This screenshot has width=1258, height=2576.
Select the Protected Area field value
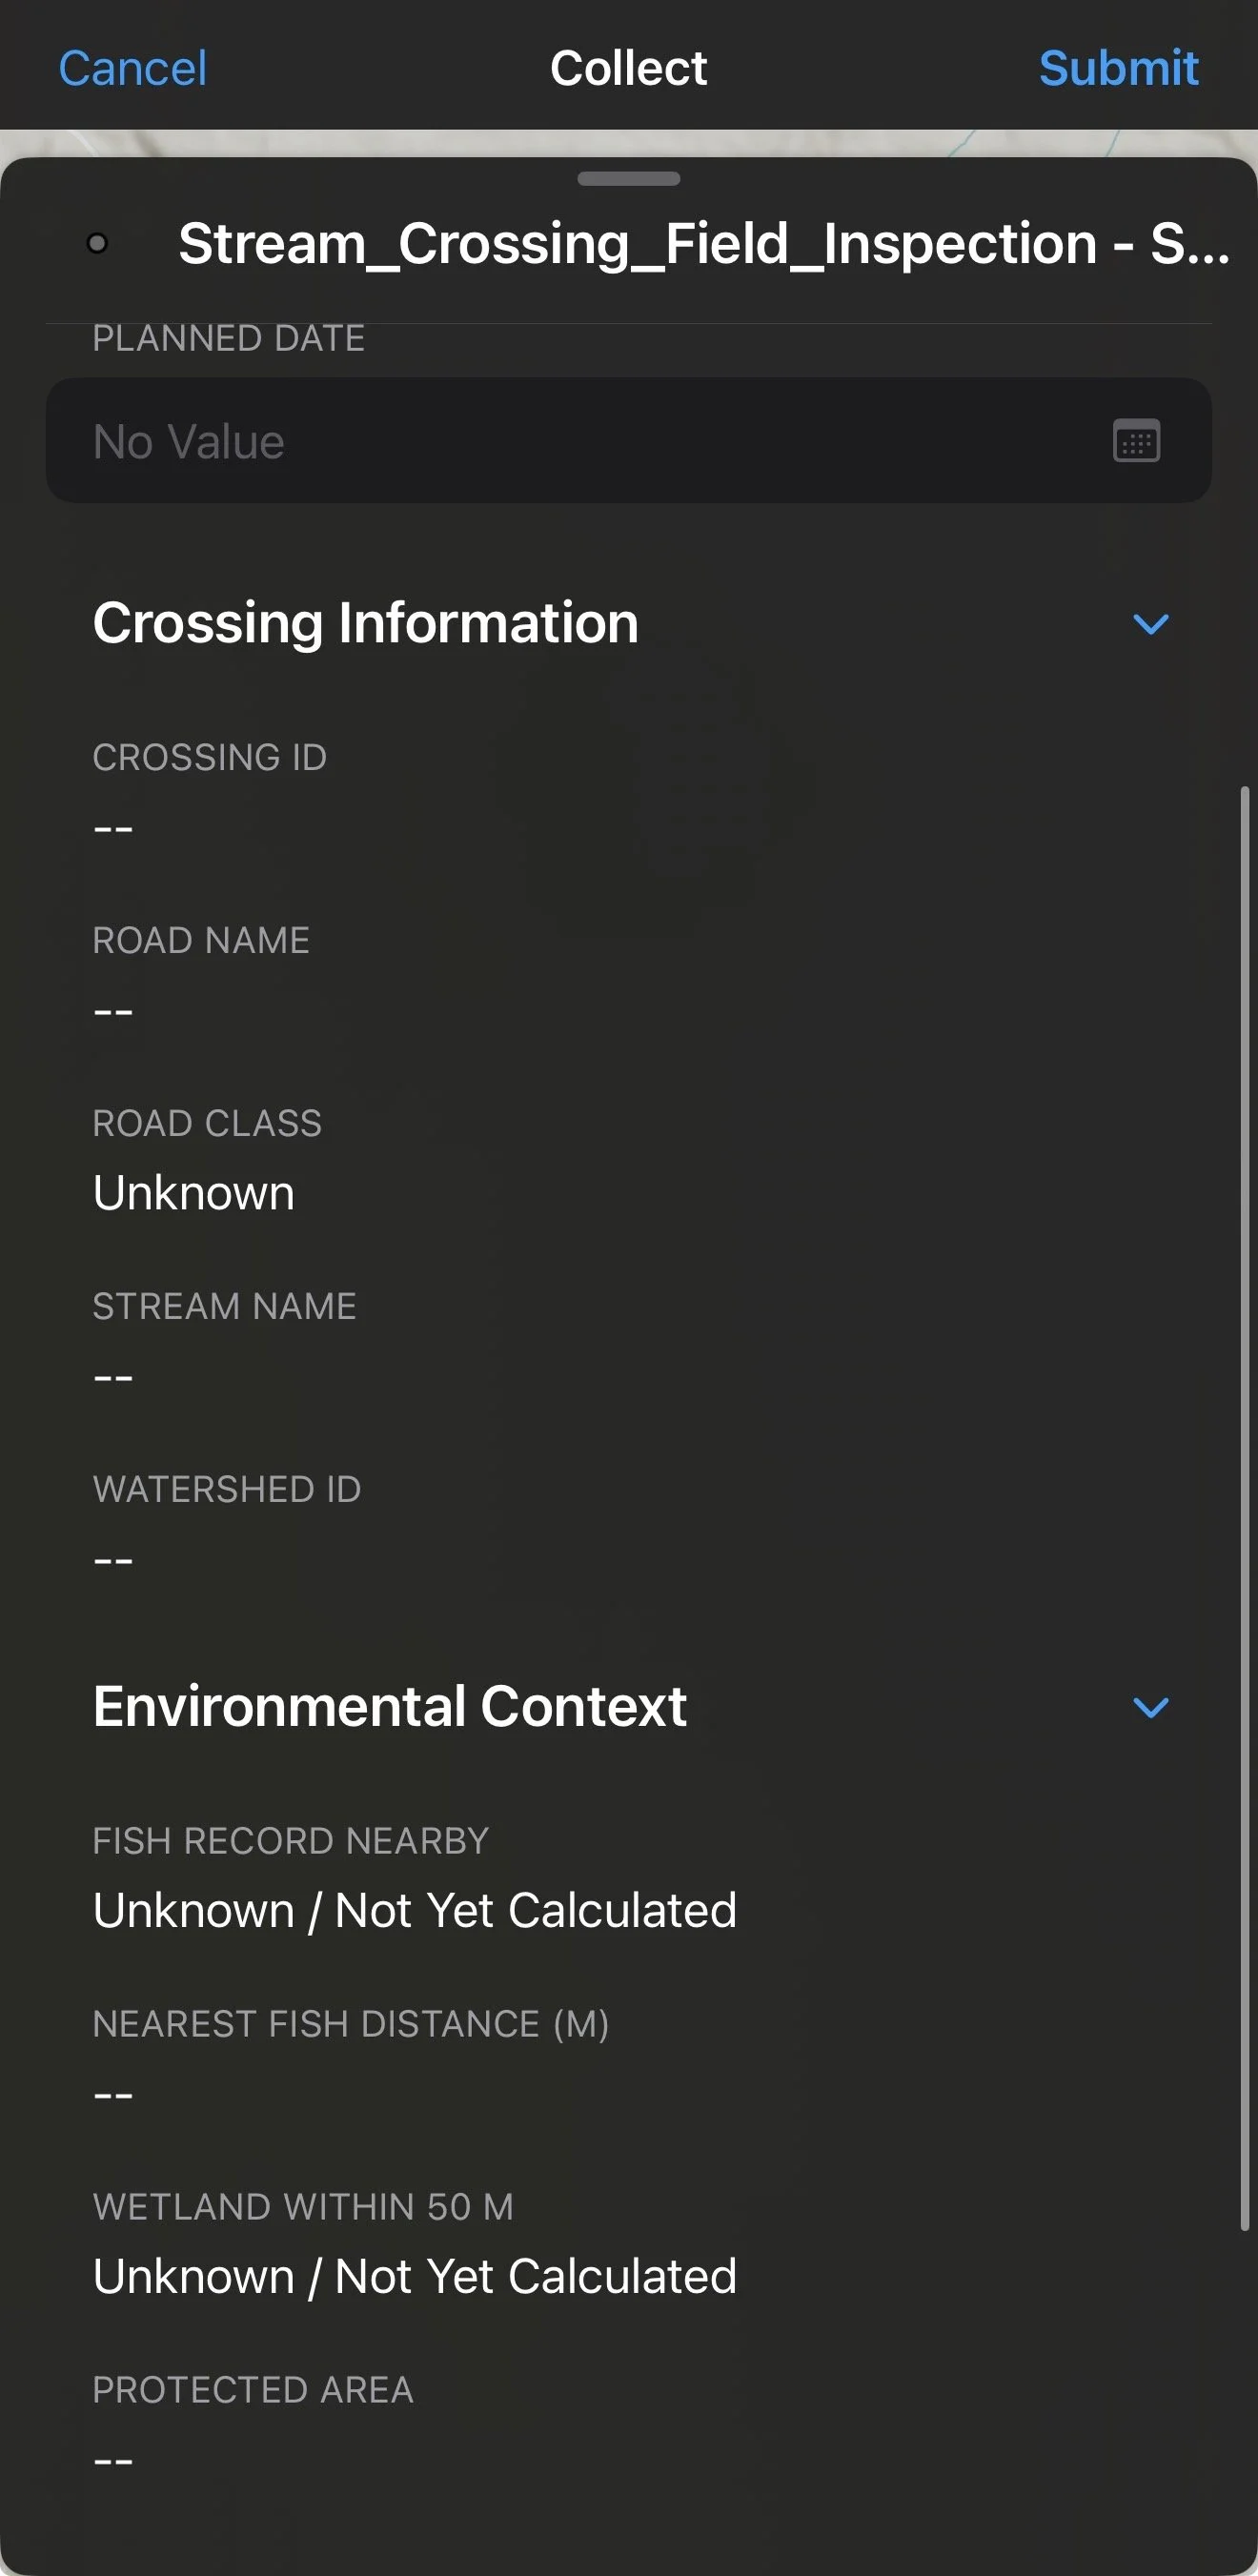pyautogui.click(x=113, y=2461)
